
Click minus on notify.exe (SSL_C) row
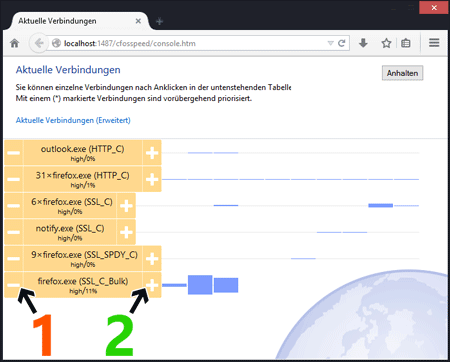tap(14, 232)
